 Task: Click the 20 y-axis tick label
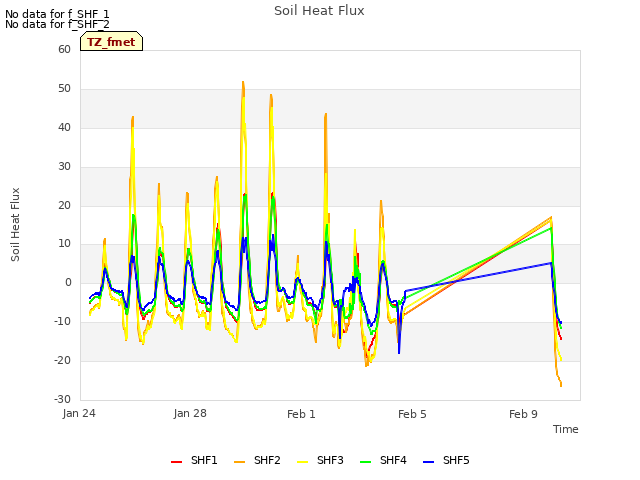(x=64, y=205)
